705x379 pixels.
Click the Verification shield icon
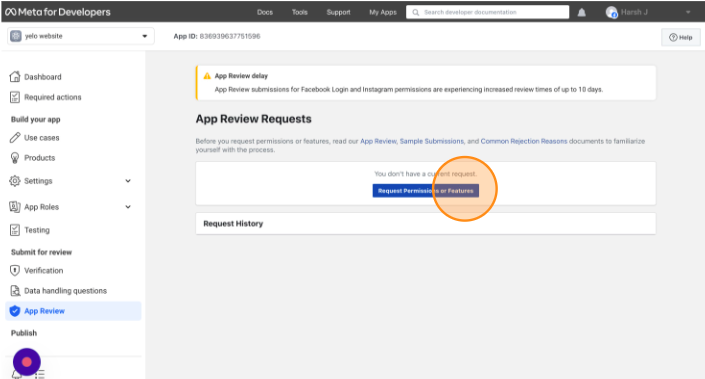pos(15,270)
